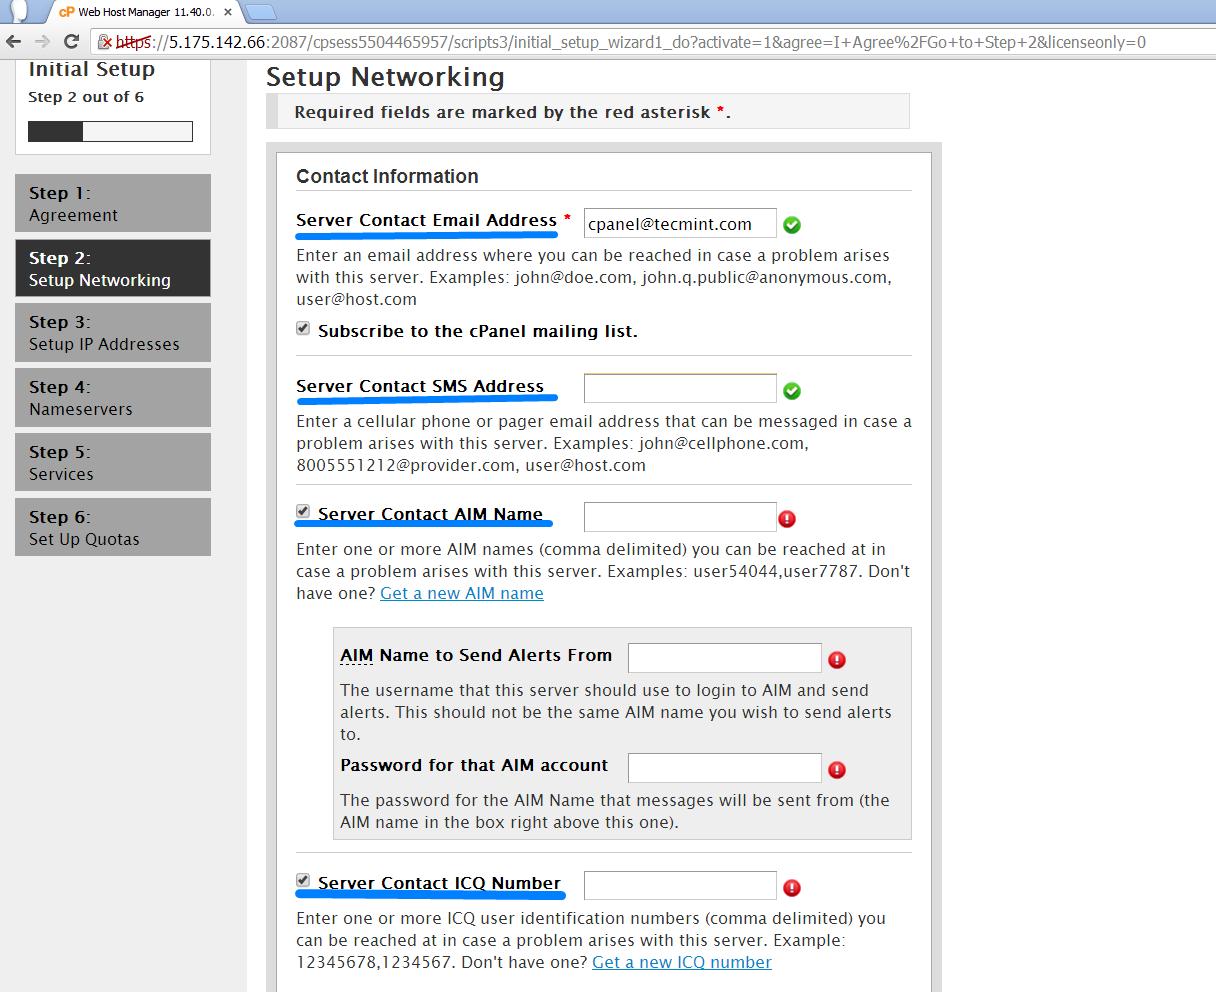Click the setup progress bar
1216x992 pixels.
(x=110, y=131)
